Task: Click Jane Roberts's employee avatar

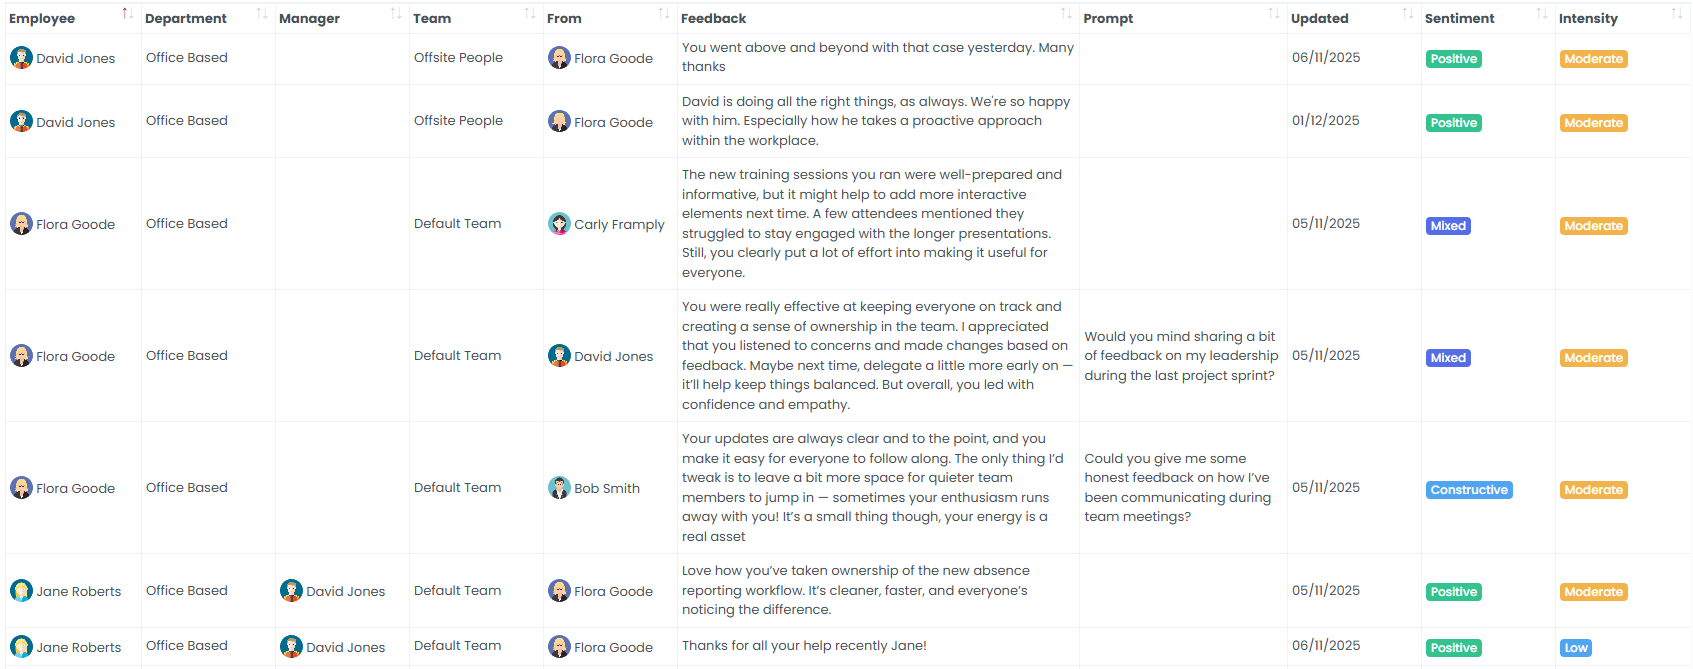Action: pos(21,591)
